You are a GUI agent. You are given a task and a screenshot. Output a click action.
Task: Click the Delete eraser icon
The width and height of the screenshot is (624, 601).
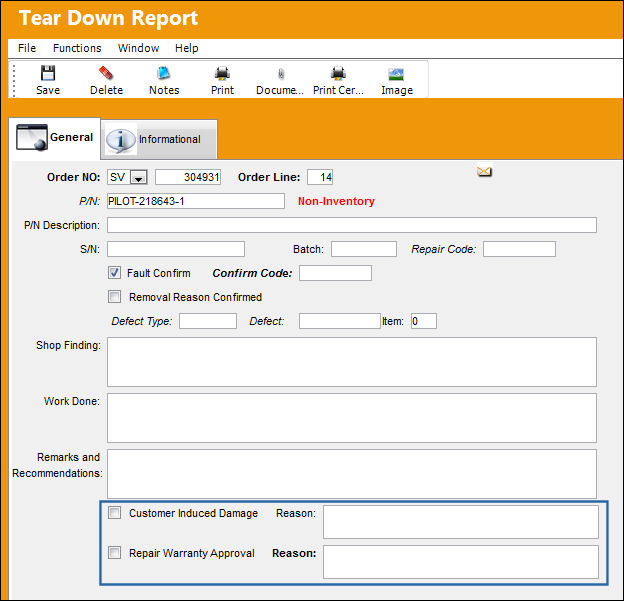(x=106, y=73)
